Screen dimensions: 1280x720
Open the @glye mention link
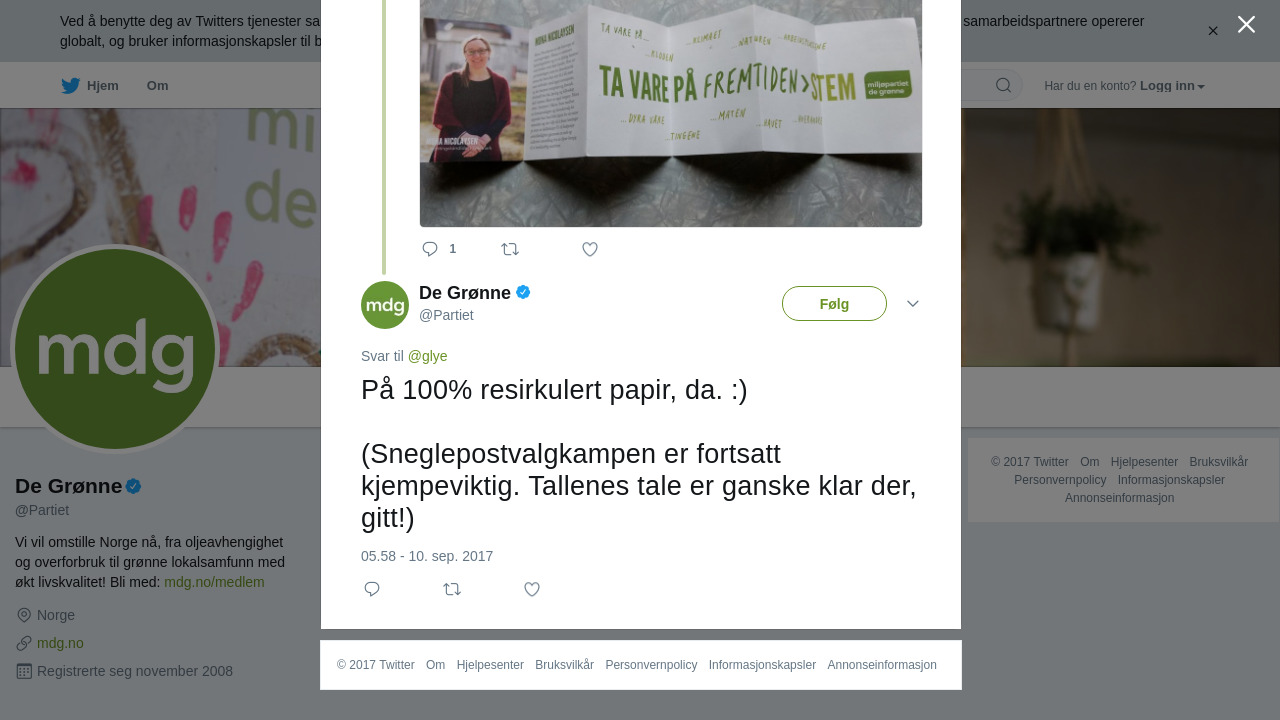pos(428,356)
